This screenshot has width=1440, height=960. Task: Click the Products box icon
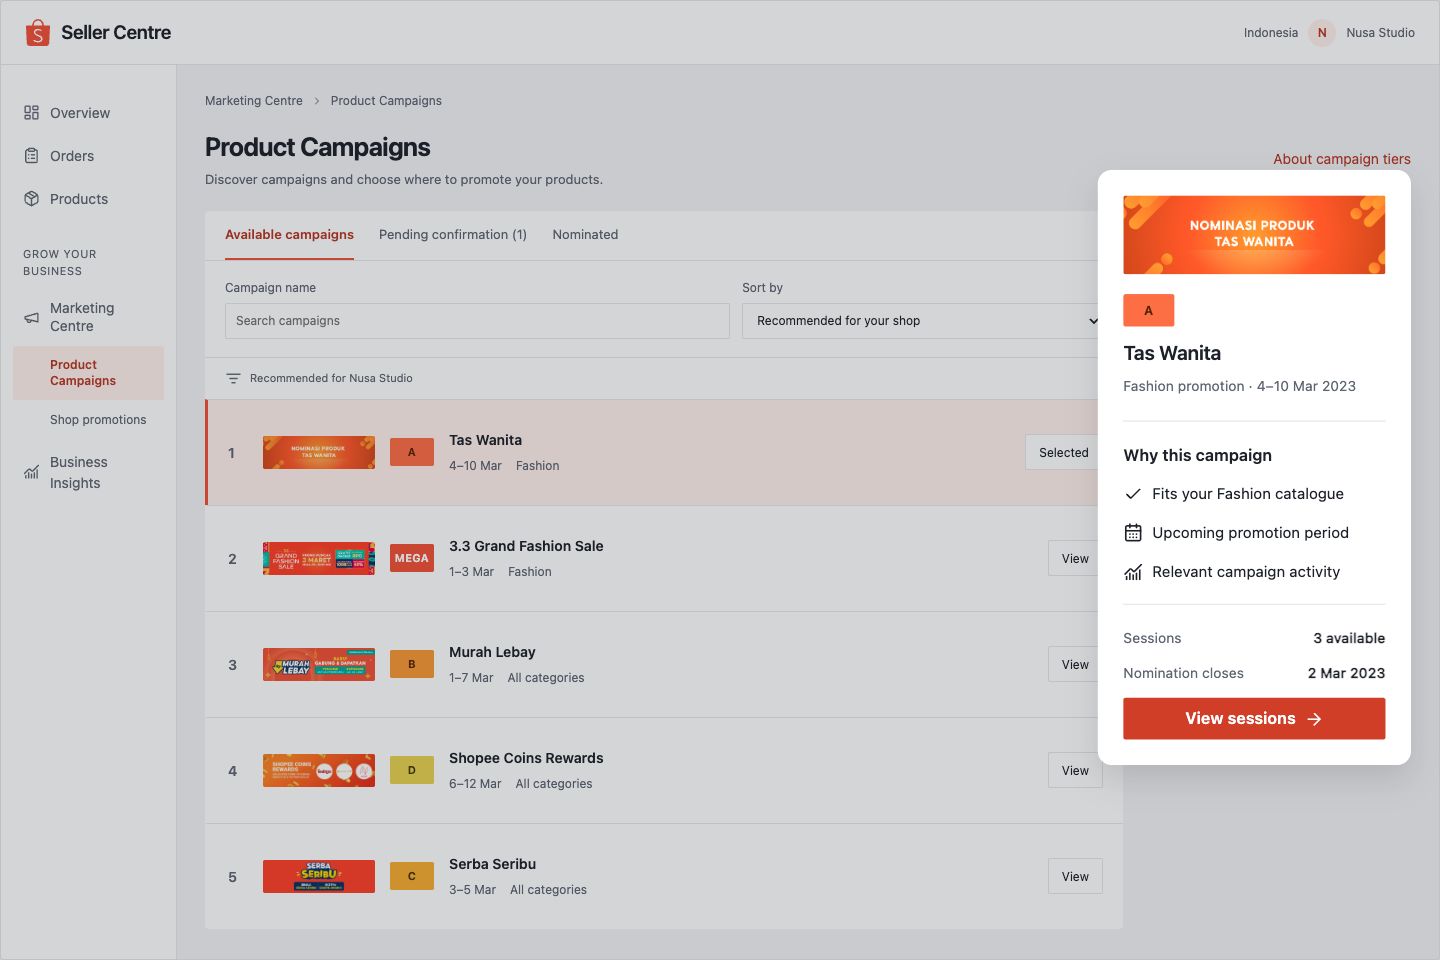point(32,199)
